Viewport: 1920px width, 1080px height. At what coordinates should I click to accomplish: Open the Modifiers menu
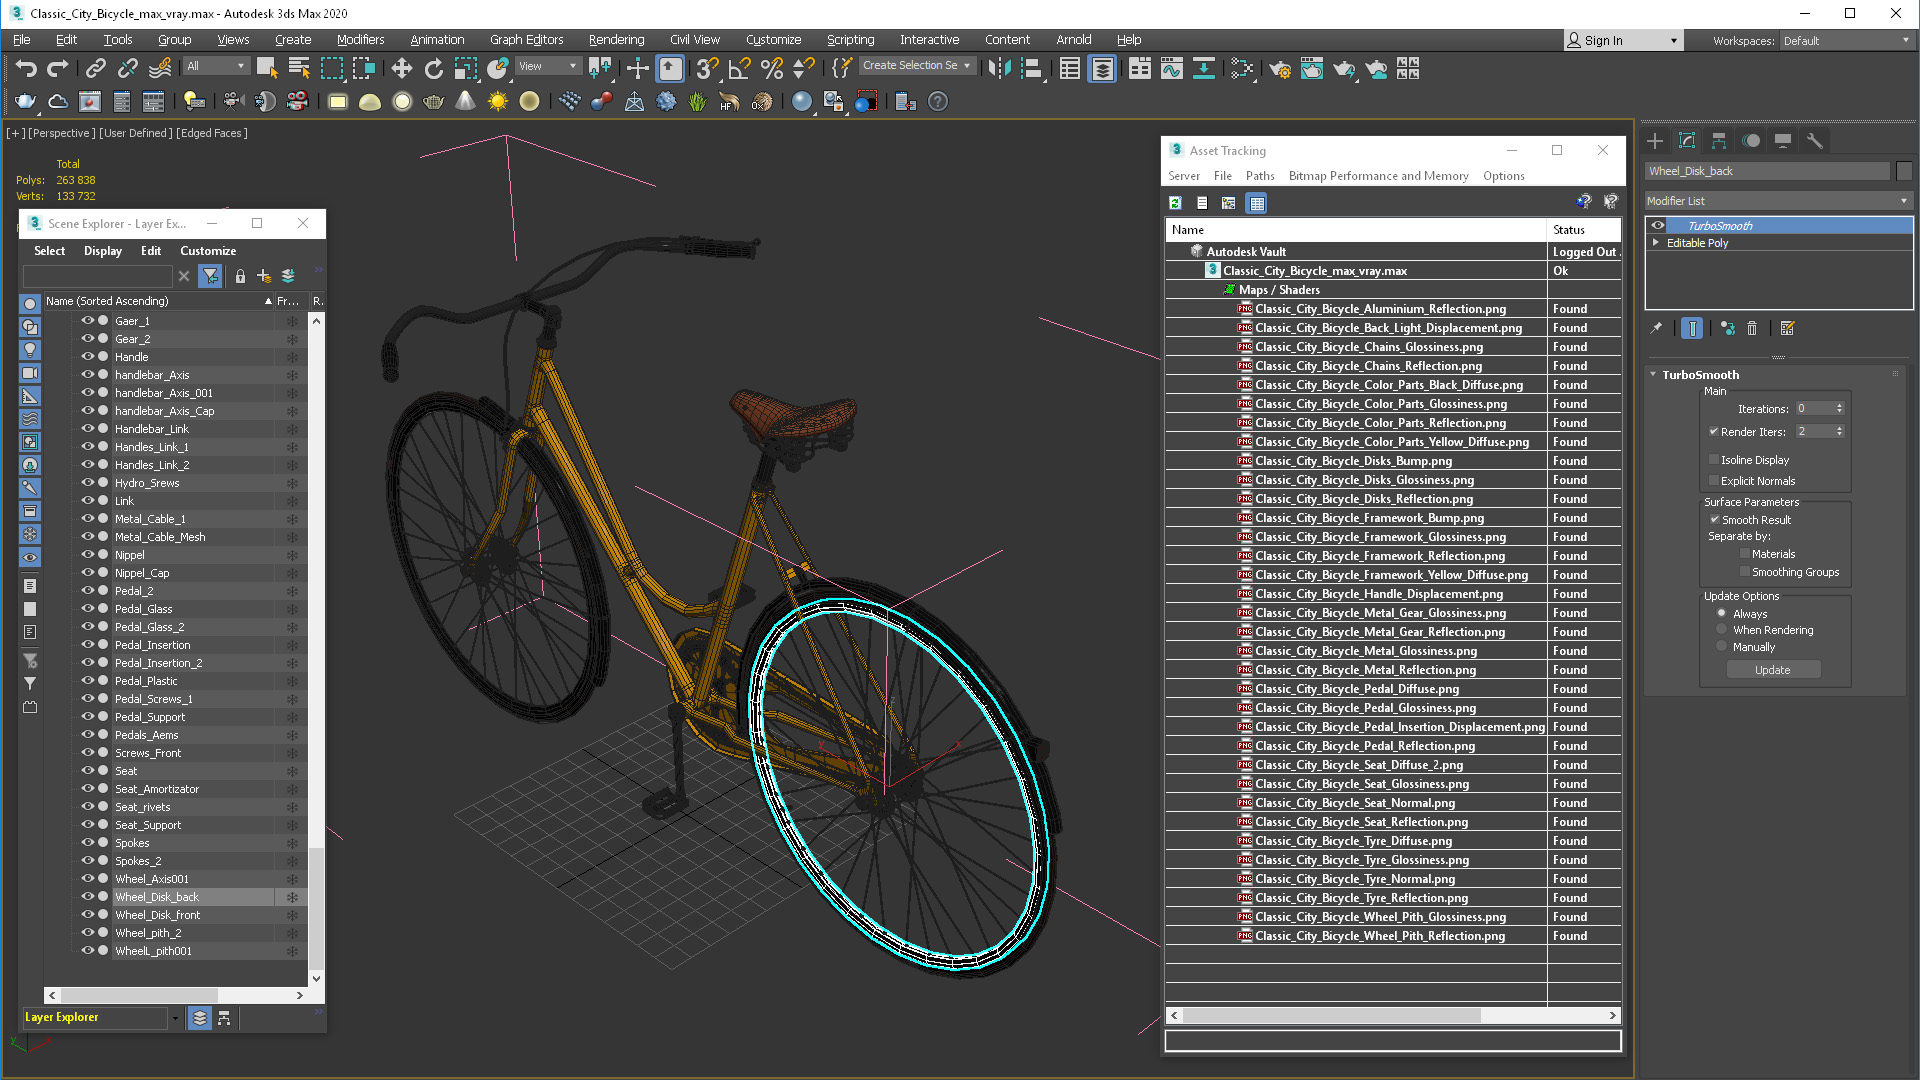click(360, 40)
